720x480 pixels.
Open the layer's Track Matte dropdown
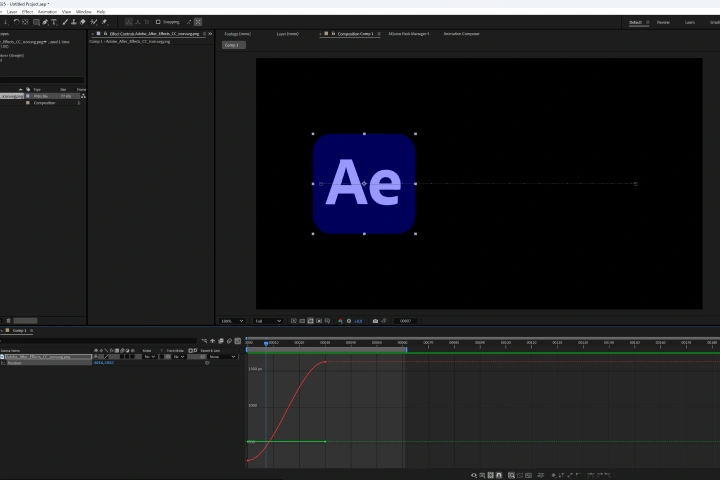179,356
